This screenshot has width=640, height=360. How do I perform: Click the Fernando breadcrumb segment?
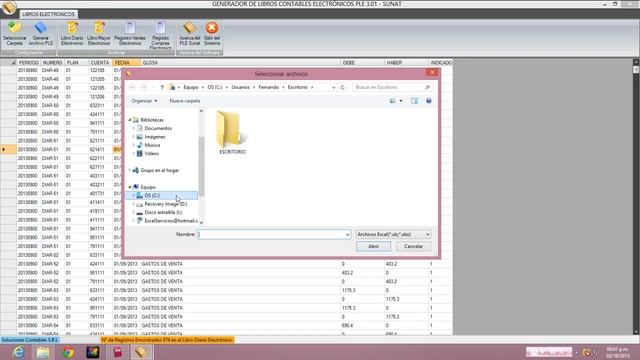tap(269, 87)
